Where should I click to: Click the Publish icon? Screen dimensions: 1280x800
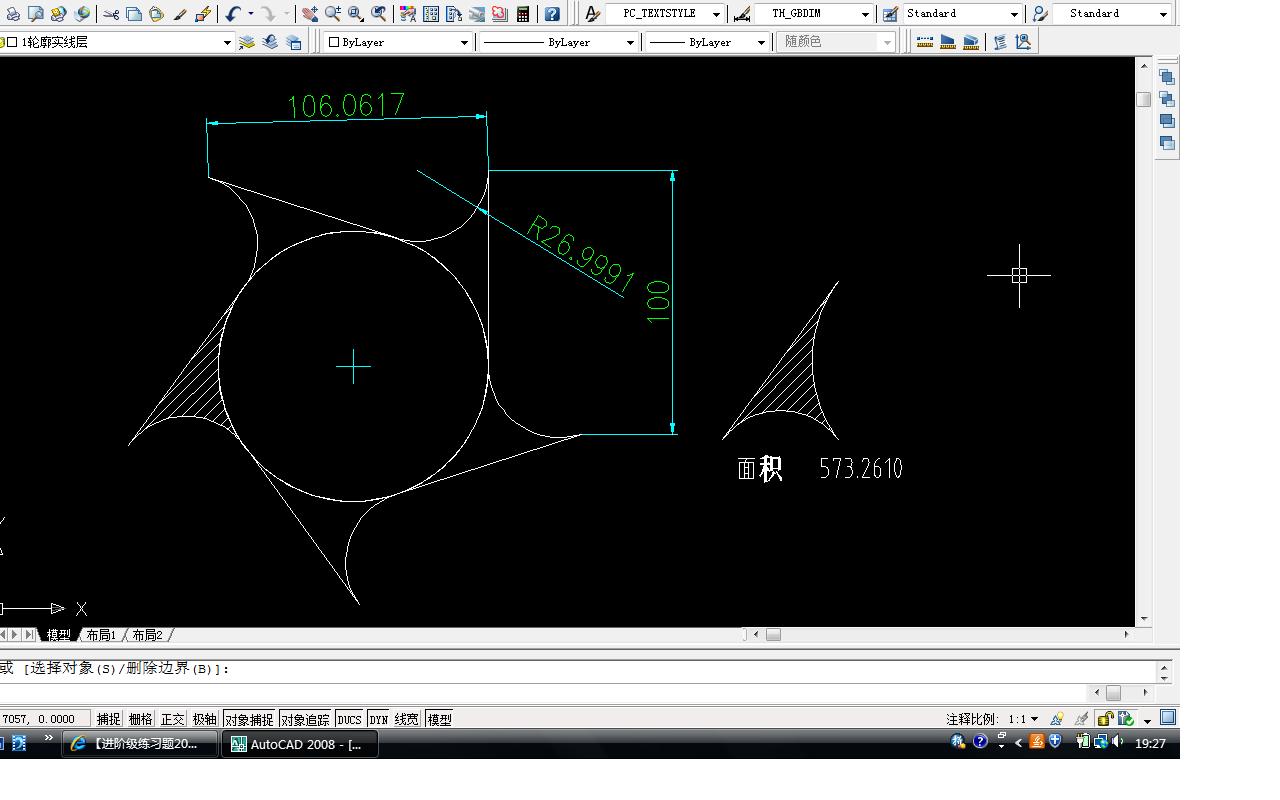59,14
